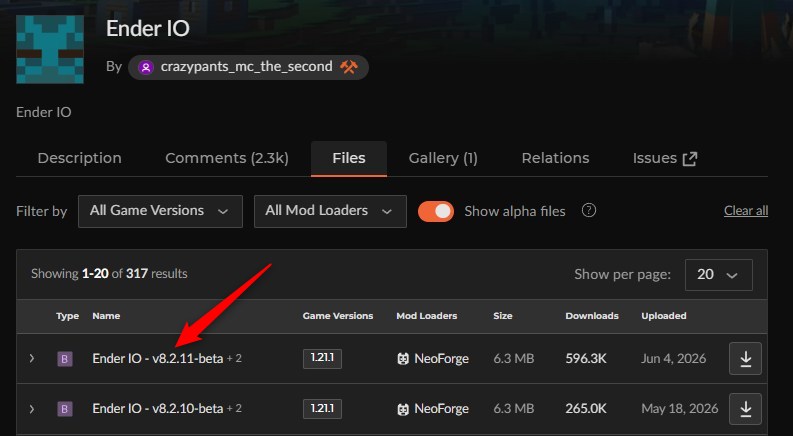Click the Game Versions column header

tap(338, 316)
